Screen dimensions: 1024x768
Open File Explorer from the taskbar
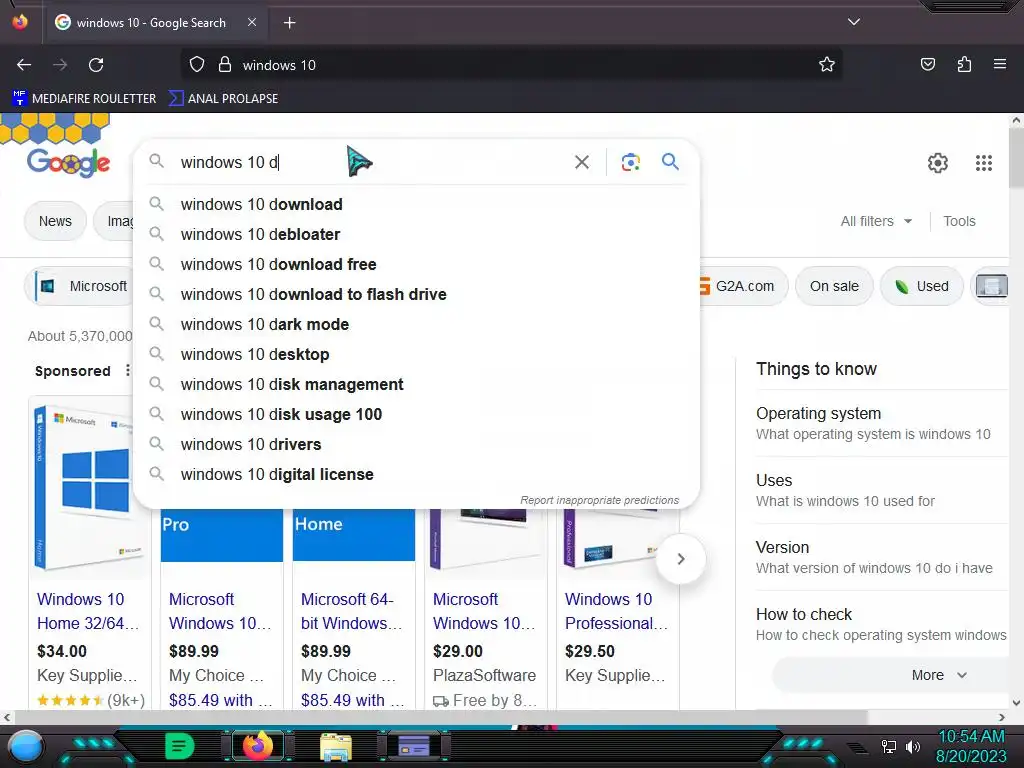(335, 746)
